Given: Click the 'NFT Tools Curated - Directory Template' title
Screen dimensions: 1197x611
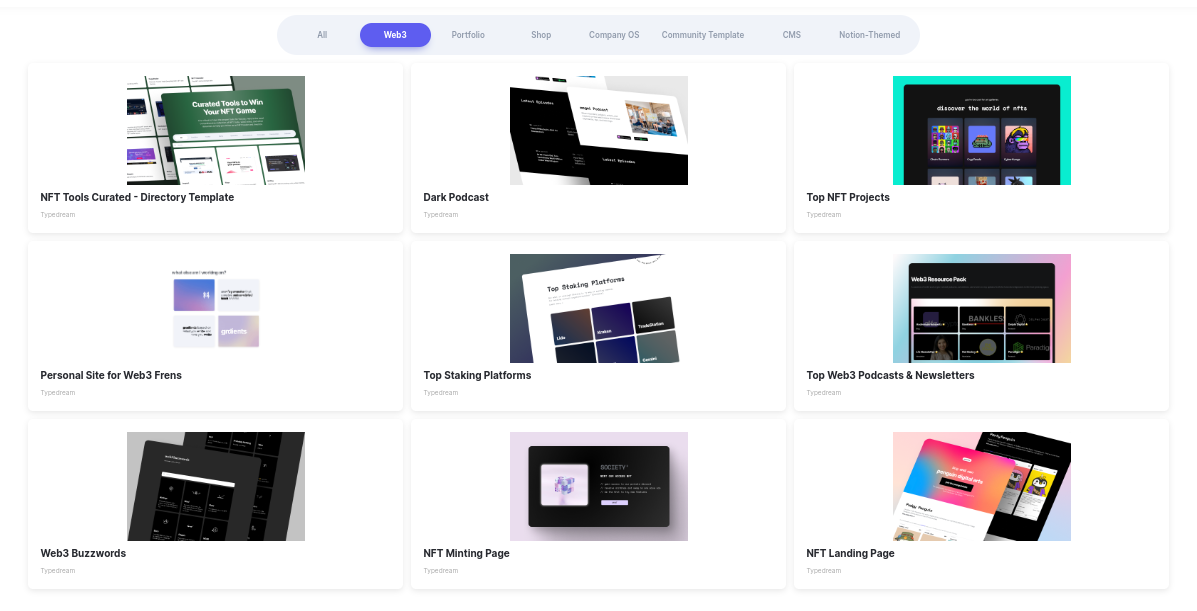Looking at the screenshot, I should pyautogui.click(x=137, y=197).
